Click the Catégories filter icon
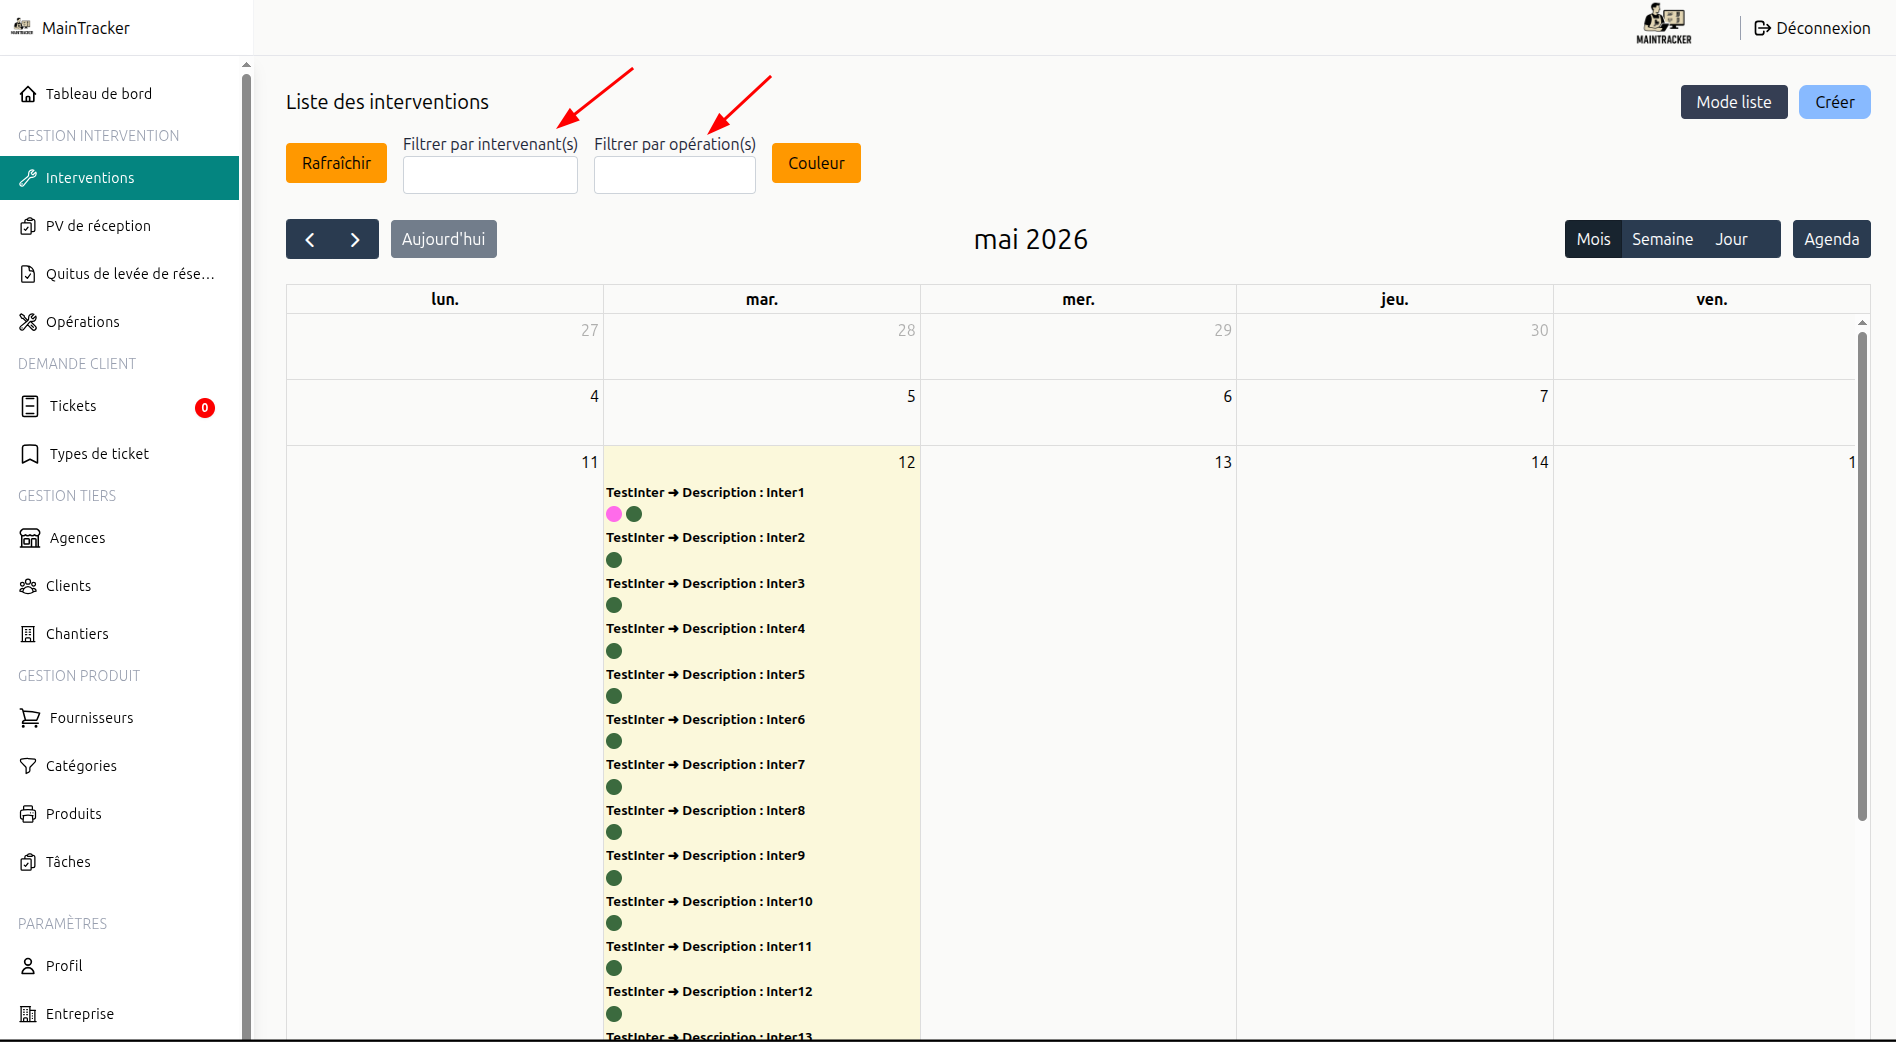1896x1042 pixels. click(x=28, y=766)
